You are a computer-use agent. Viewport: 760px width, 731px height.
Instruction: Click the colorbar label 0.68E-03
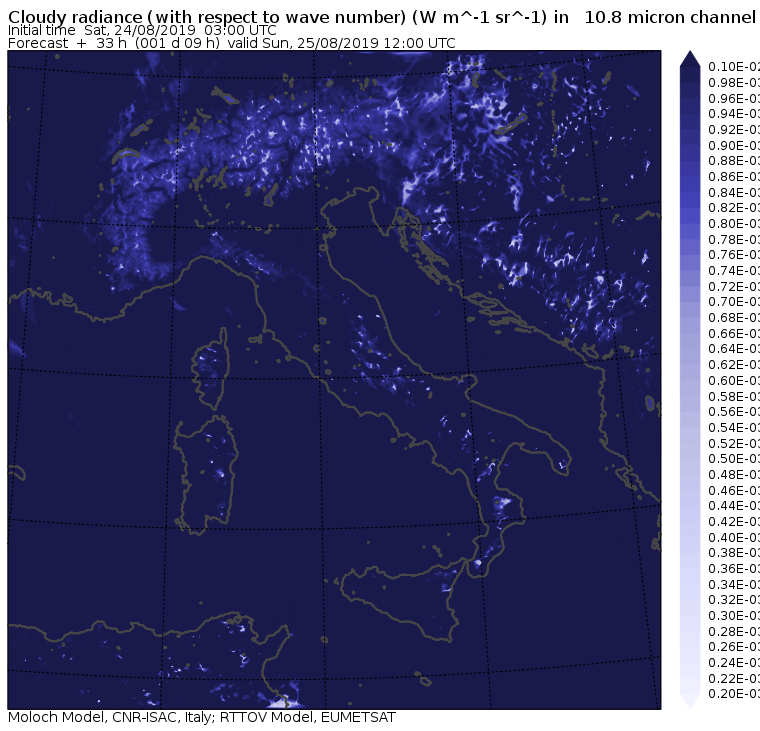pos(734,318)
